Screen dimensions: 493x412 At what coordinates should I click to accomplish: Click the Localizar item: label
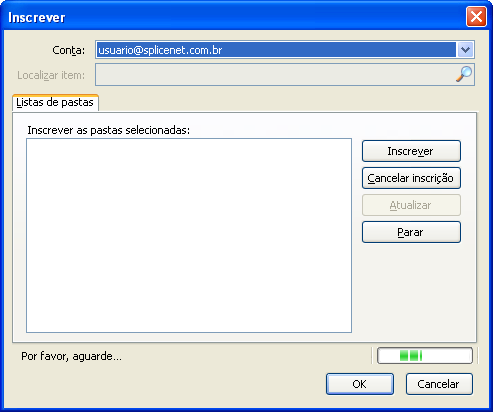(51, 75)
